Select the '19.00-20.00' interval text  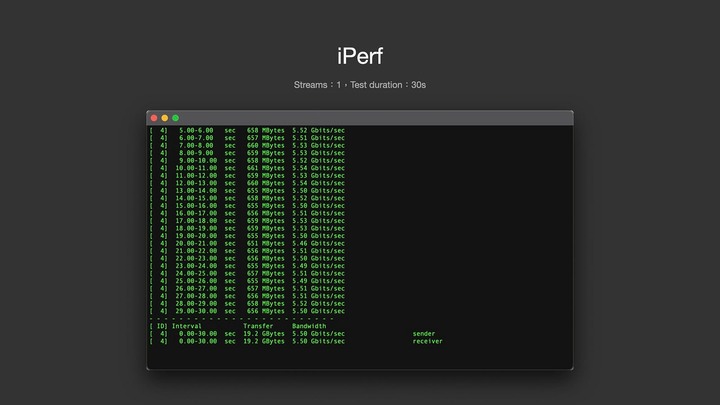pyautogui.click(x=196, y=236)
